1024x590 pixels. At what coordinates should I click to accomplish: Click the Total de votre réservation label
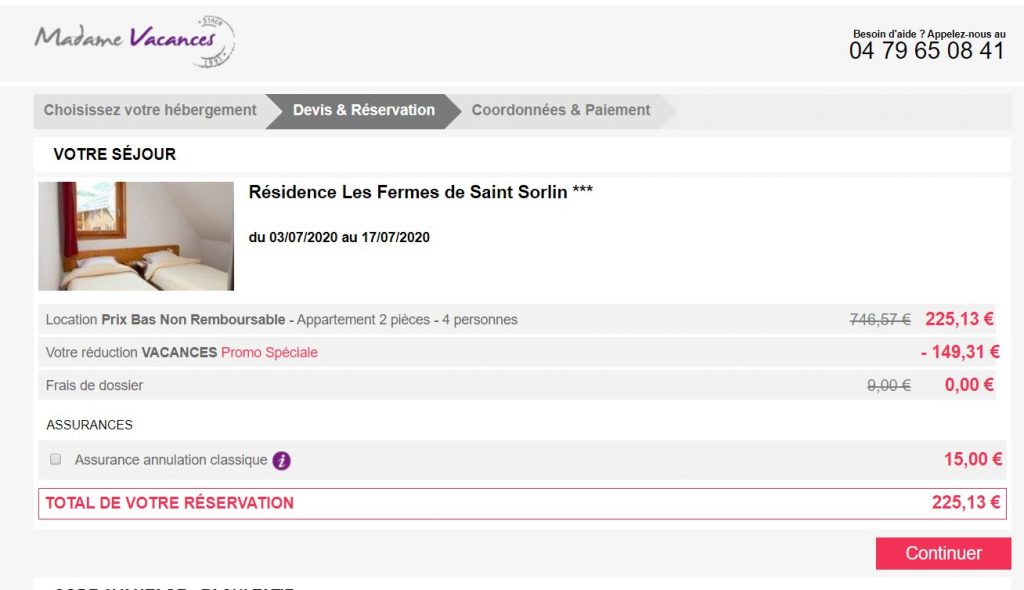tap(170, 503)
